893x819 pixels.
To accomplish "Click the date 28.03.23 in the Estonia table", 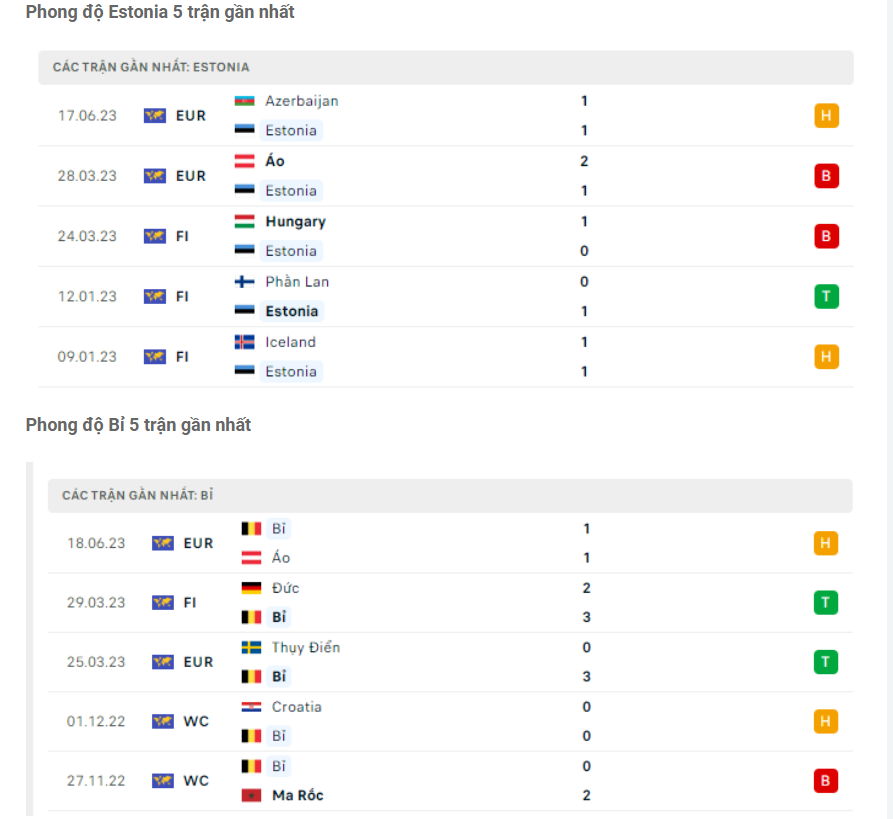I will pos(87,176).
